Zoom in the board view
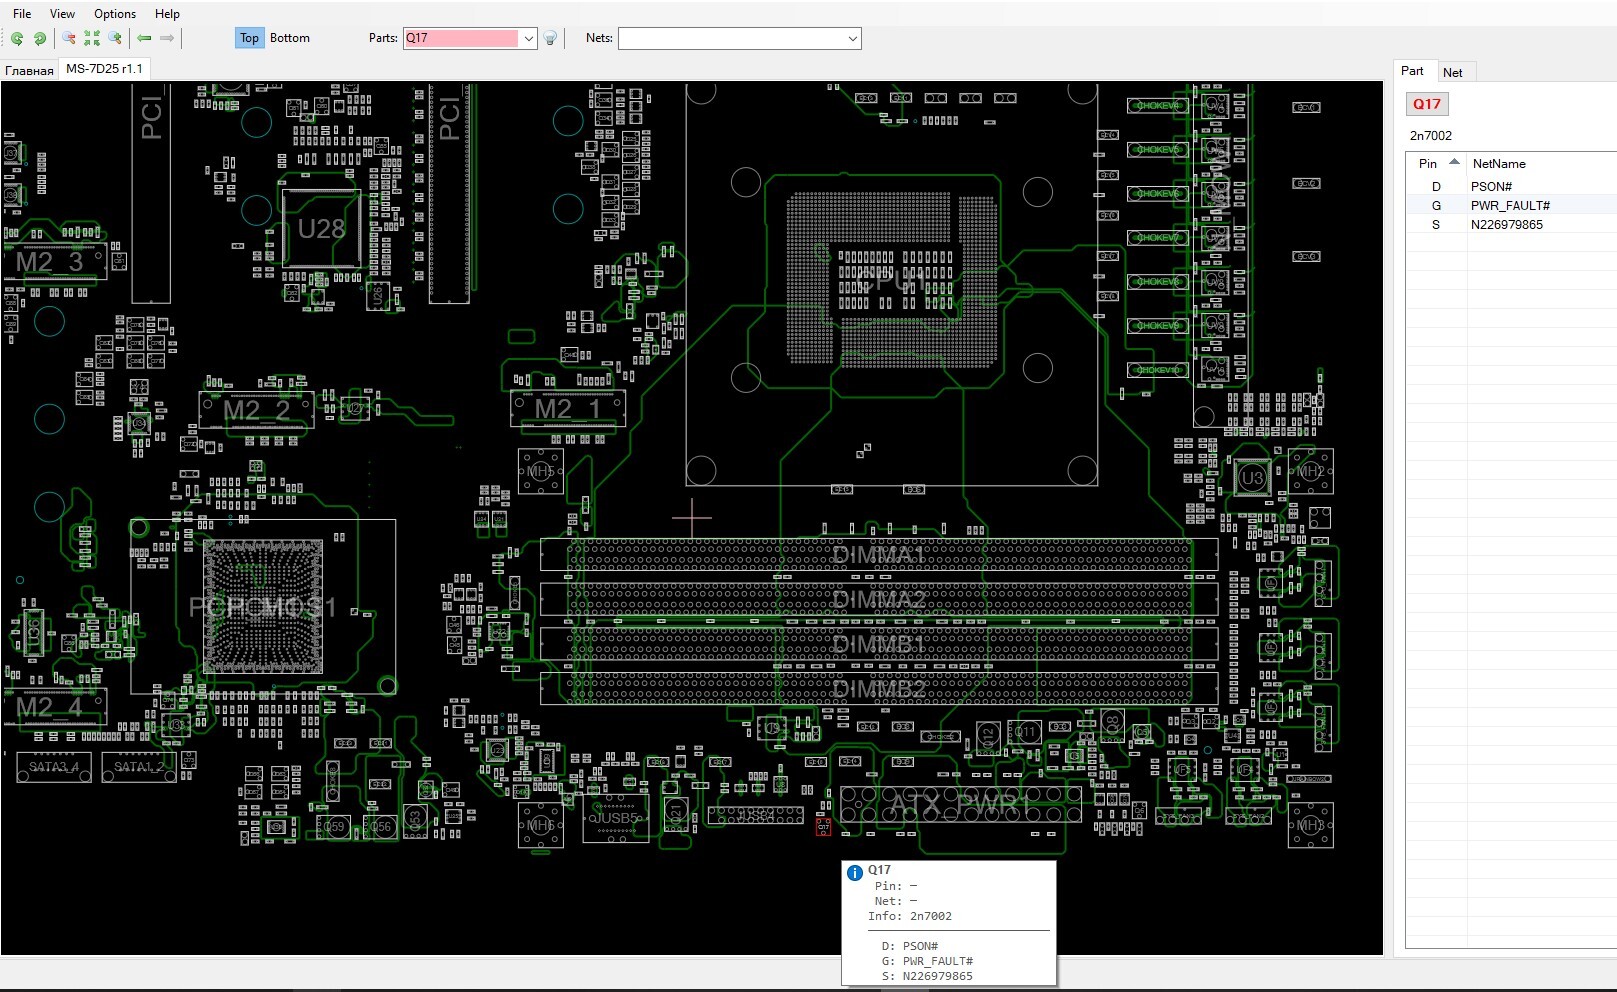1617x992 pixels. pyautogui.click(x=116, y=38)
